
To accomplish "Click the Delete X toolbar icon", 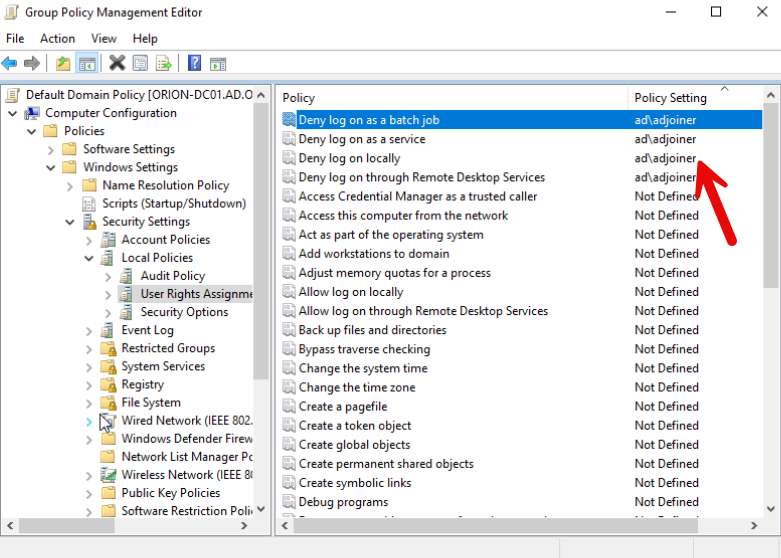I will coord(117,63).
